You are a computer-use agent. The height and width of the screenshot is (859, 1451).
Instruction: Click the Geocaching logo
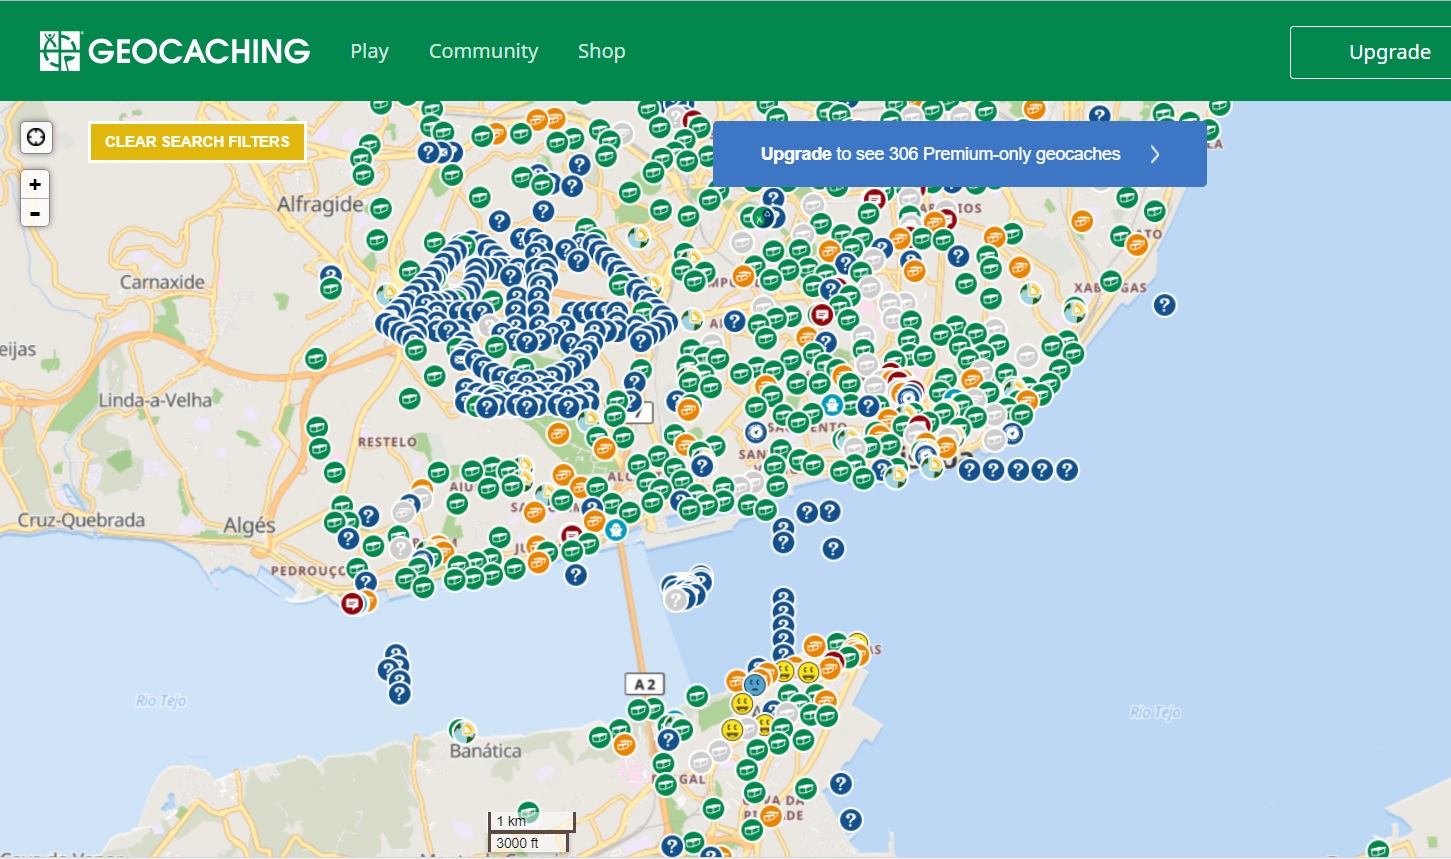point(175,51)
